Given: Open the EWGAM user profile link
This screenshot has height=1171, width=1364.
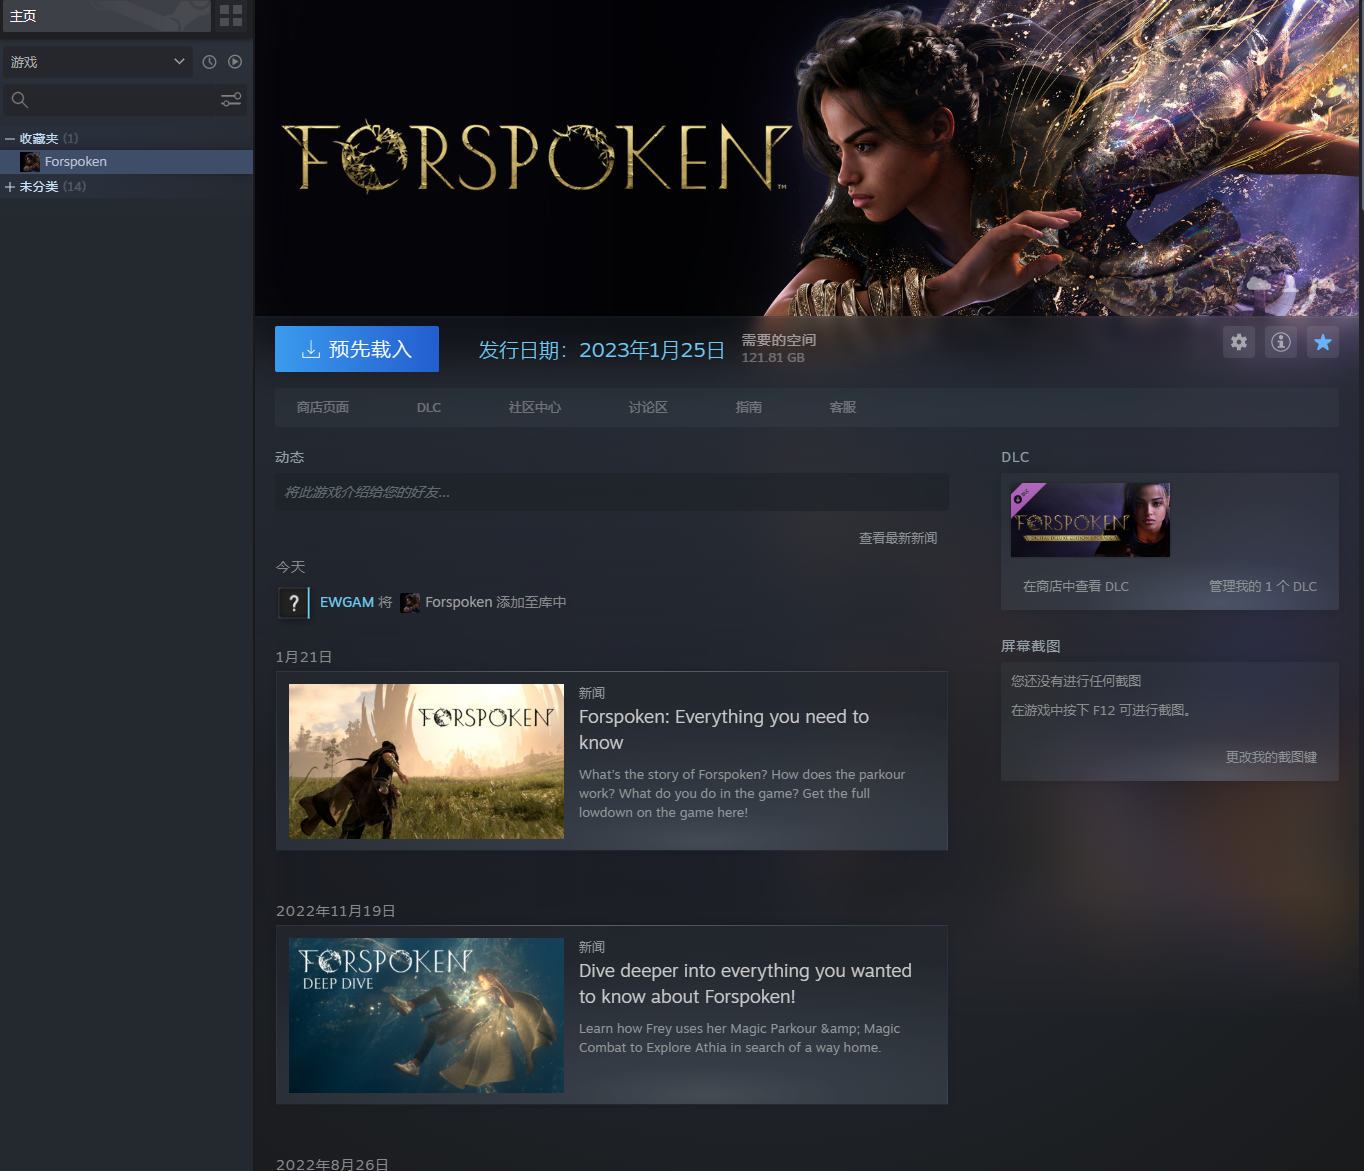Looking at the screenshot, I should point(347,602).
